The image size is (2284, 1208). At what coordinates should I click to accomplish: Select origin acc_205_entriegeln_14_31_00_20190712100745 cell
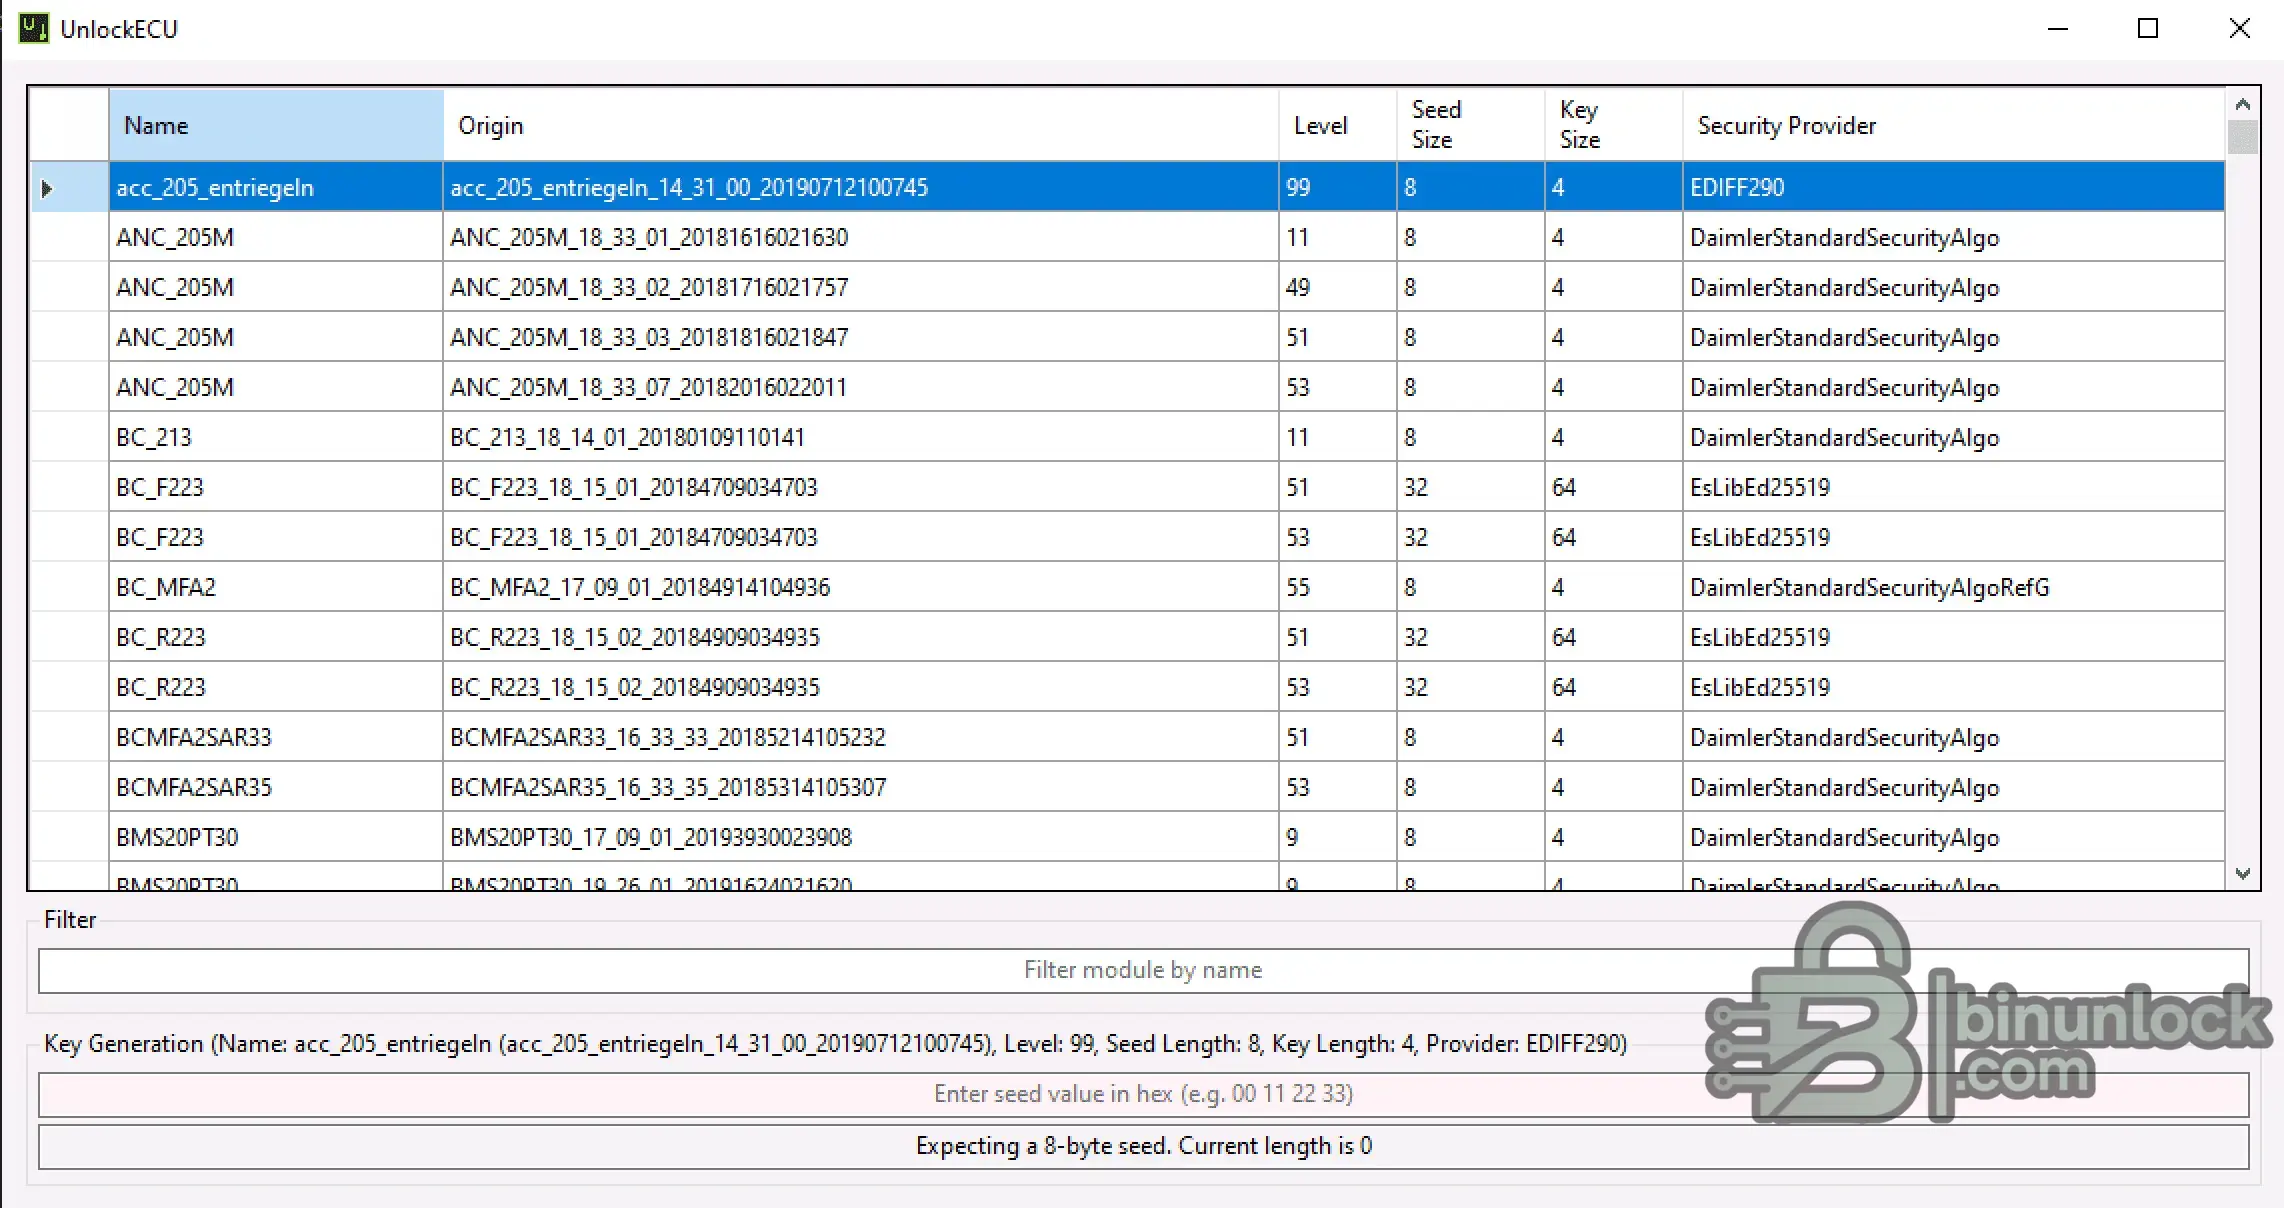[861, 187]
